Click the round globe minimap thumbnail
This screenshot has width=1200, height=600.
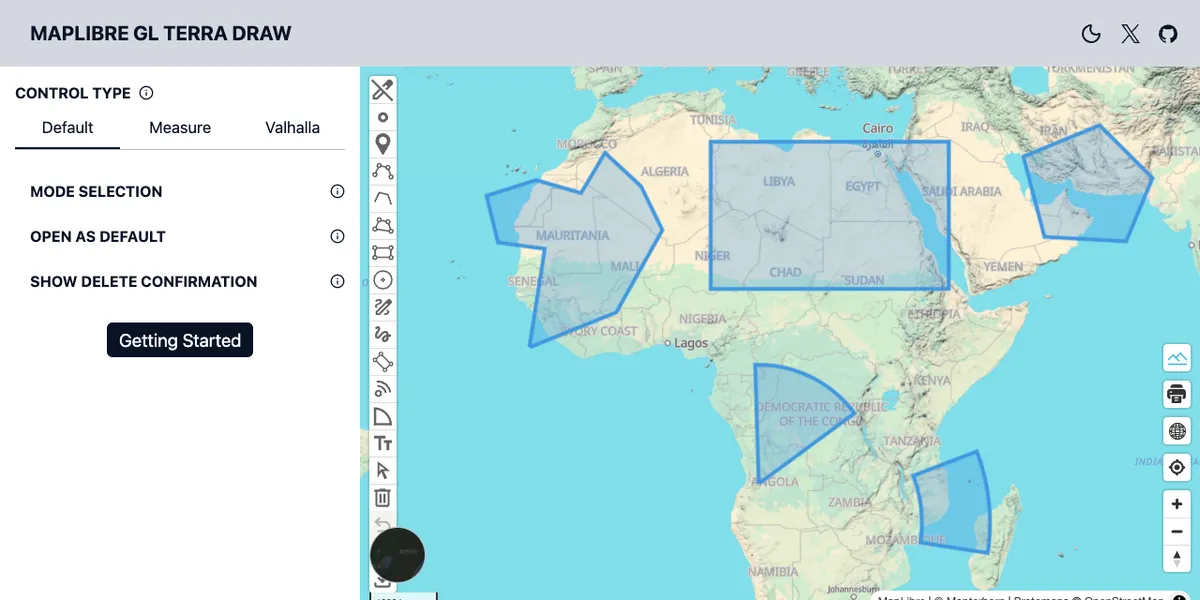(x=397, y=554)
